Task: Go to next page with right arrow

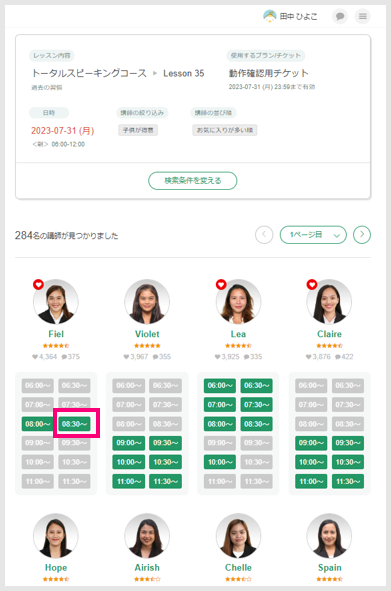Action: 362,235
